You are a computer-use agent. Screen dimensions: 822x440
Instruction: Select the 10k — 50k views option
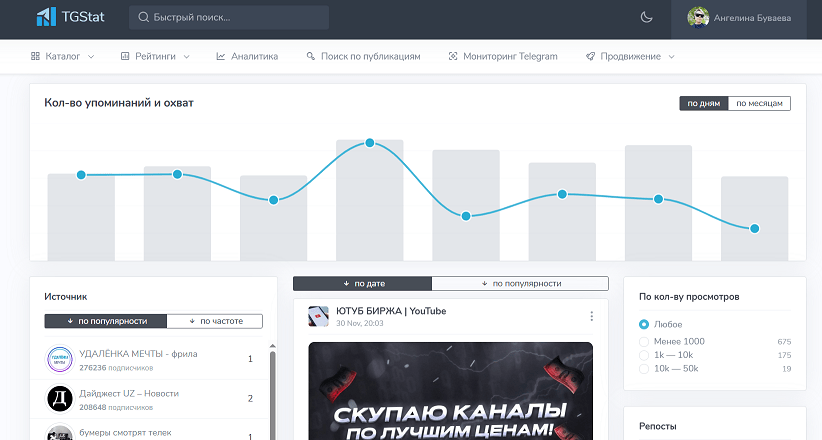644,369
